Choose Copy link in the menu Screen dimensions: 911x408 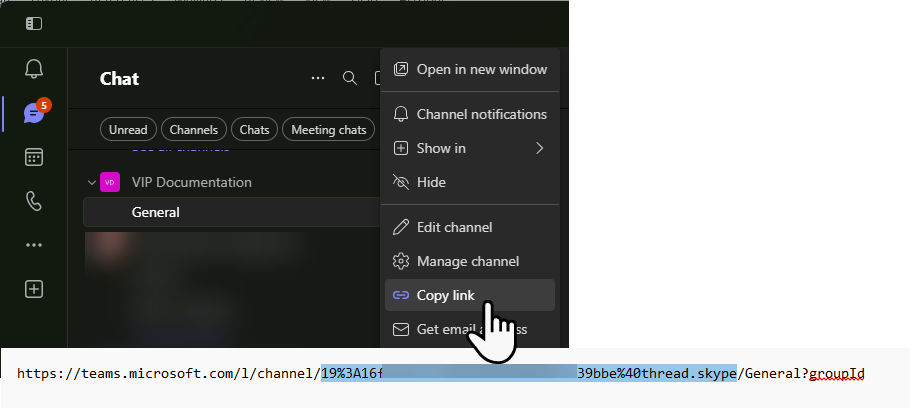[470, 295]
